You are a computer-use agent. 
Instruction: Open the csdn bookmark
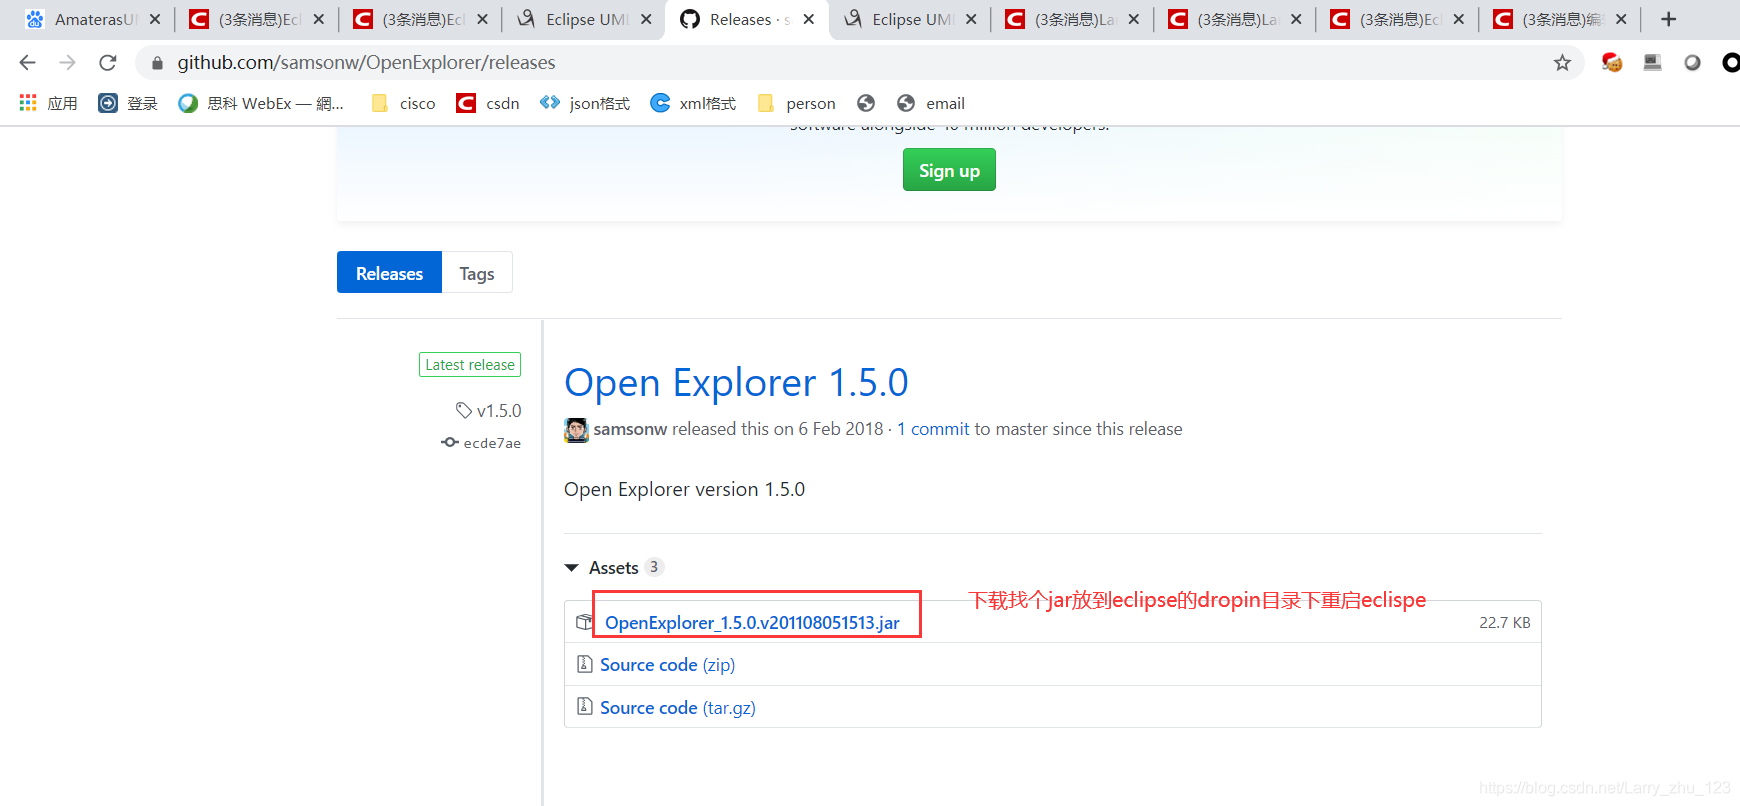[x=488, y=103]
